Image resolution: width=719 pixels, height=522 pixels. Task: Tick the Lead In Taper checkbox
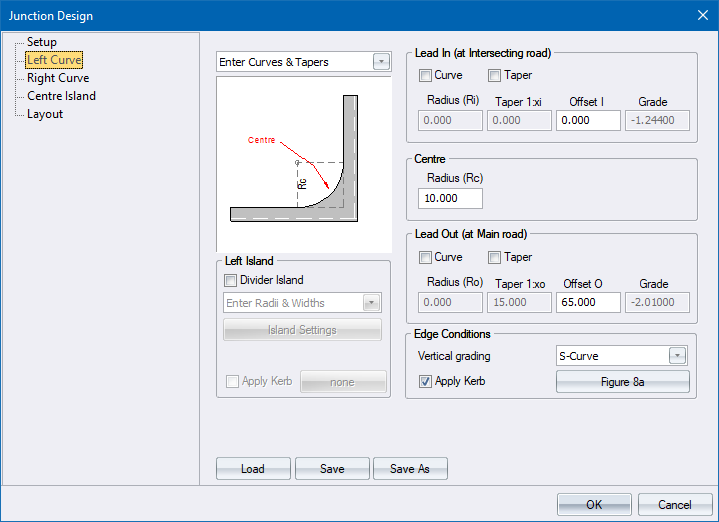point(495,75)
